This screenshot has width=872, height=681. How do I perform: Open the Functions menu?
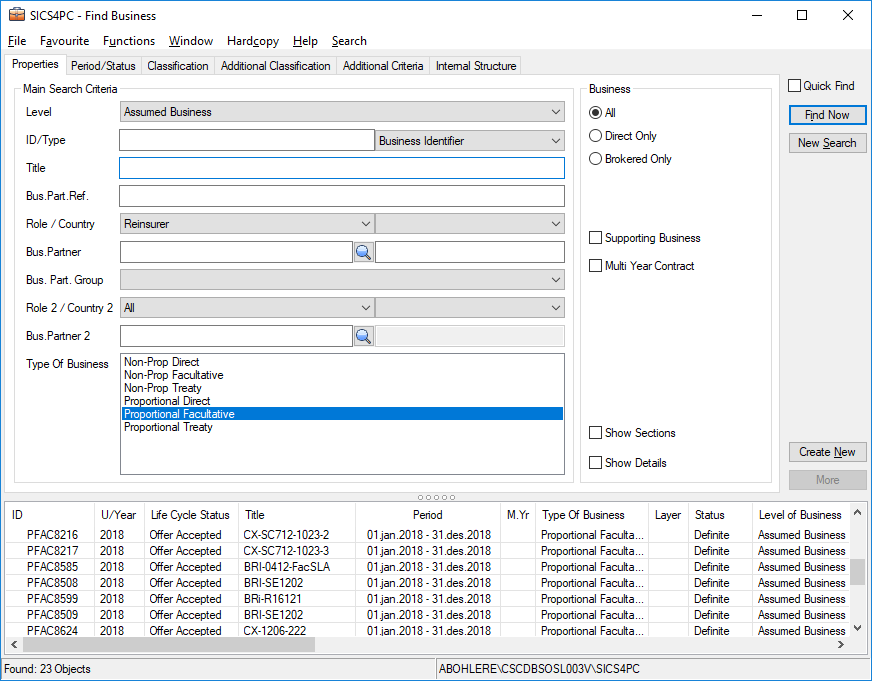point(129,41)
